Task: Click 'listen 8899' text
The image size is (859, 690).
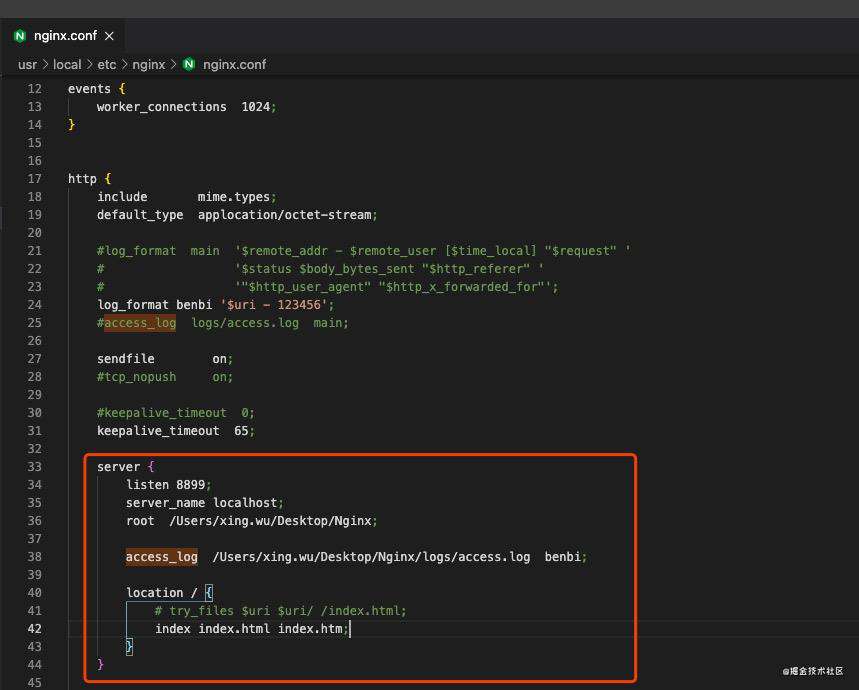Action: coord(165,485)
